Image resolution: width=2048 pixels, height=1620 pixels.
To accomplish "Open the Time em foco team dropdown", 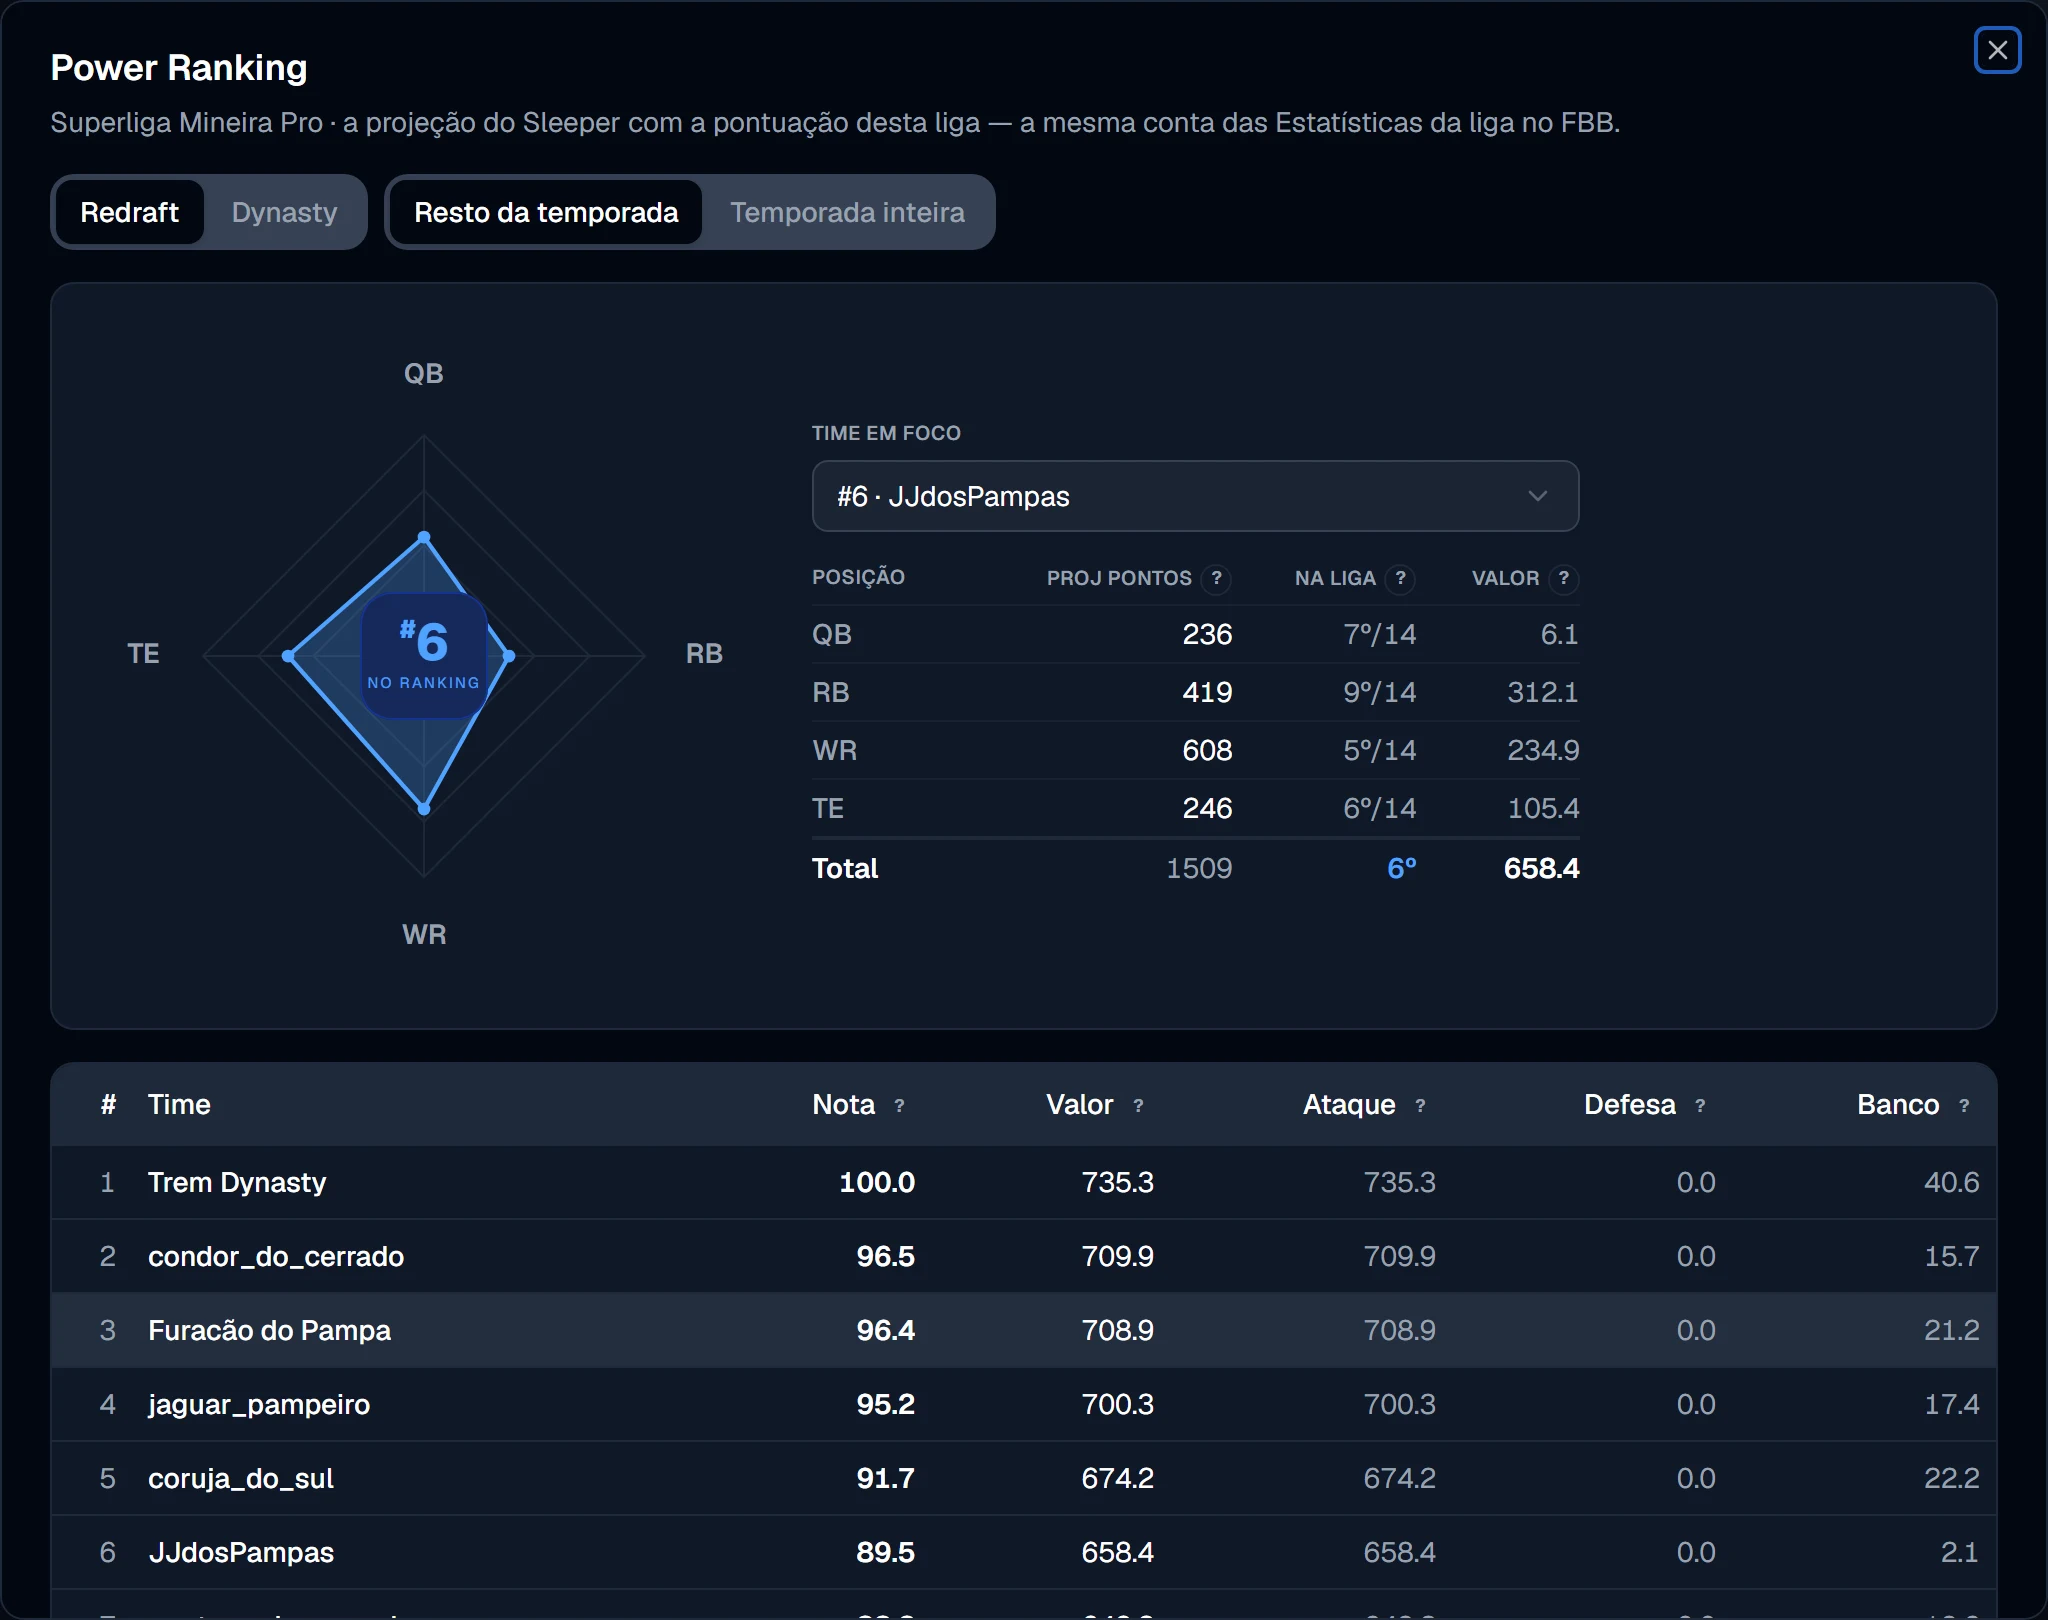I will click(x=1195, y=496).
